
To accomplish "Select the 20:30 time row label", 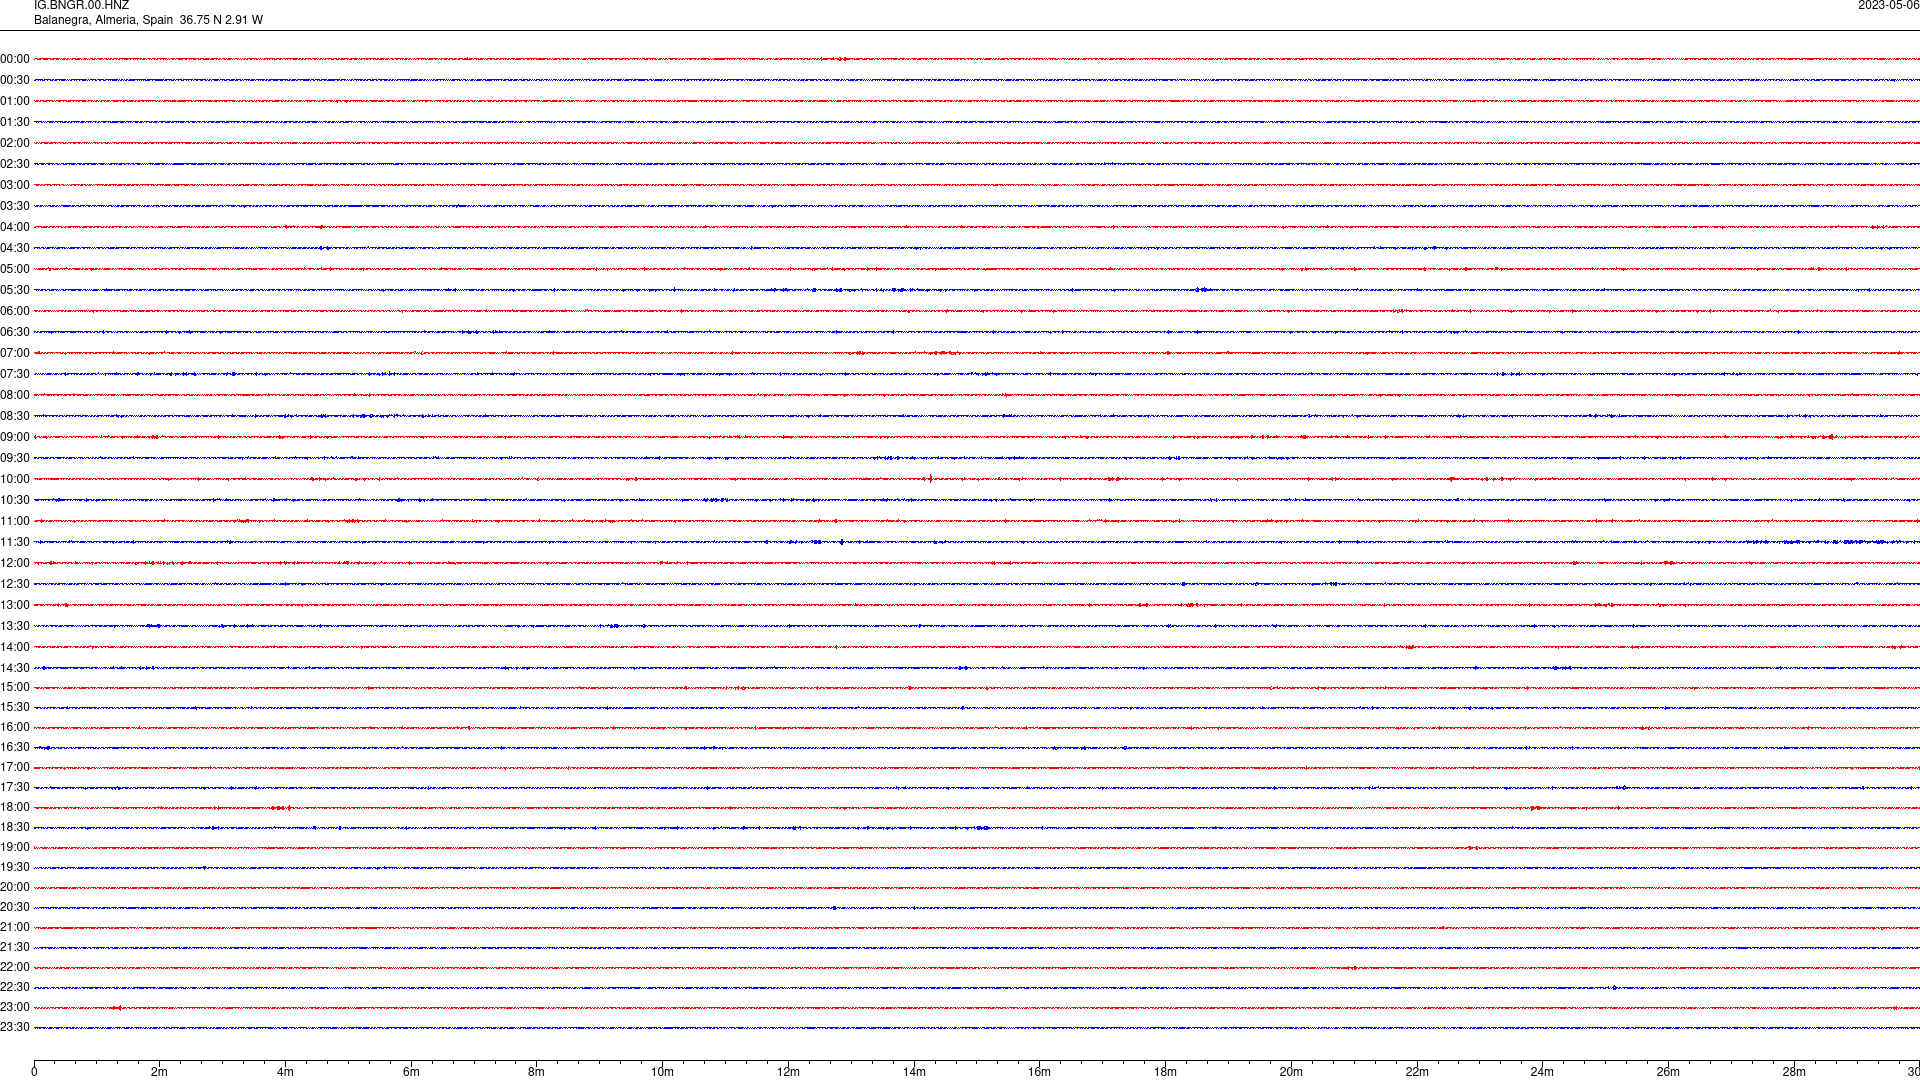I will pyautogui.click(x=15, y=907).
